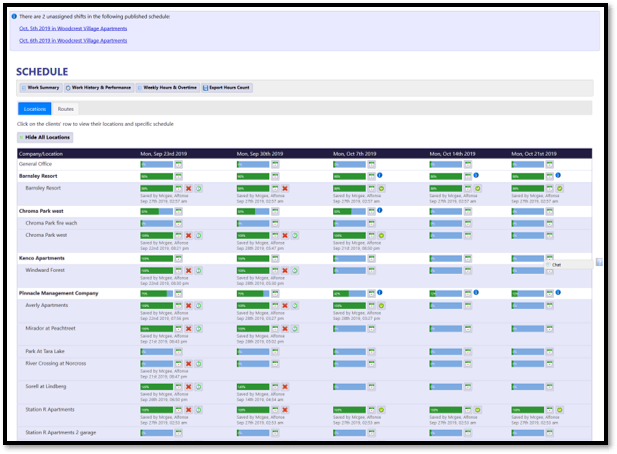617x454 pixels.
Task: Expand the bold Barnsley Resort company row
Action: coord(304,176)
